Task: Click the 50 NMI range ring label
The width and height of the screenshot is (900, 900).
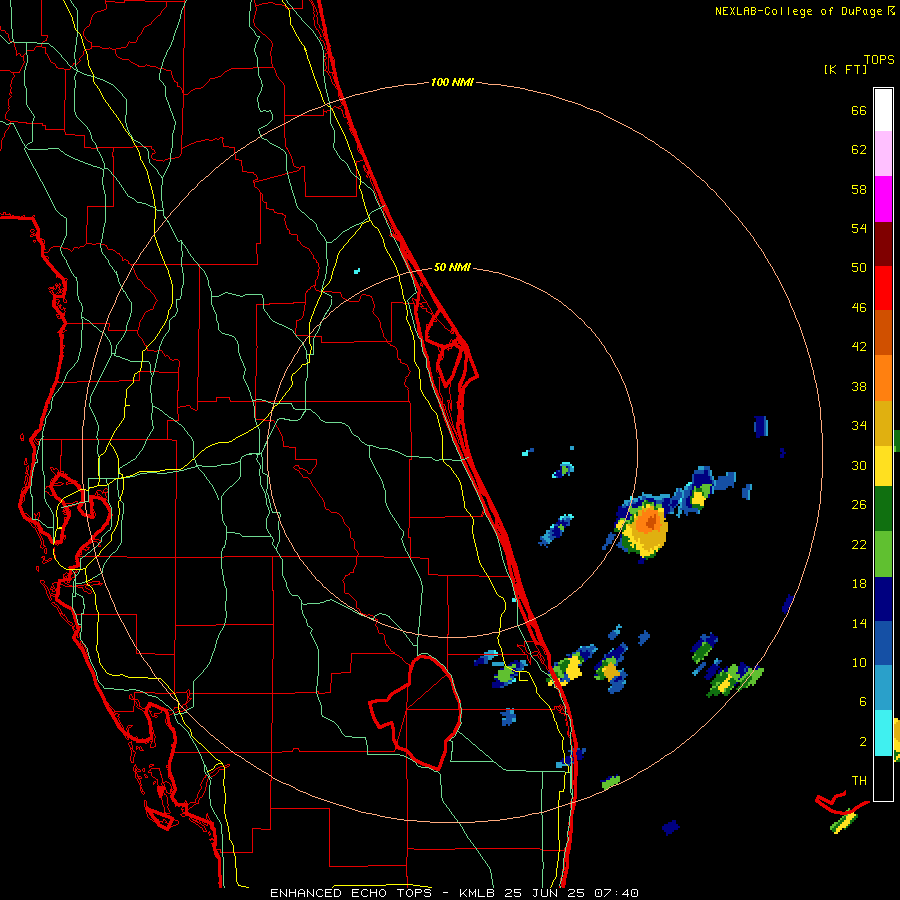Action: (452, 267)
